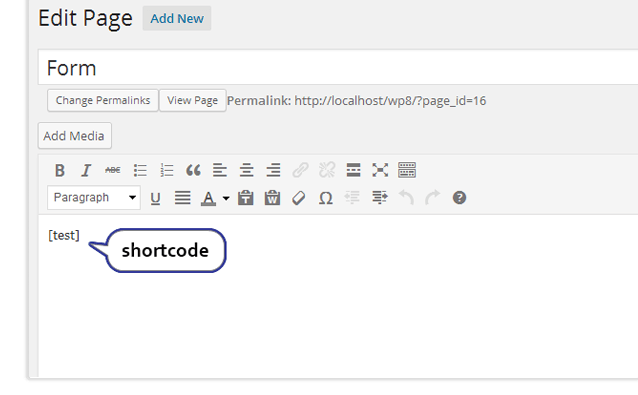Screen dimensions: 638x395
Task: Enter distraction-free fullscreen mode
Action: pyautogui.click(x=380, y=170)
